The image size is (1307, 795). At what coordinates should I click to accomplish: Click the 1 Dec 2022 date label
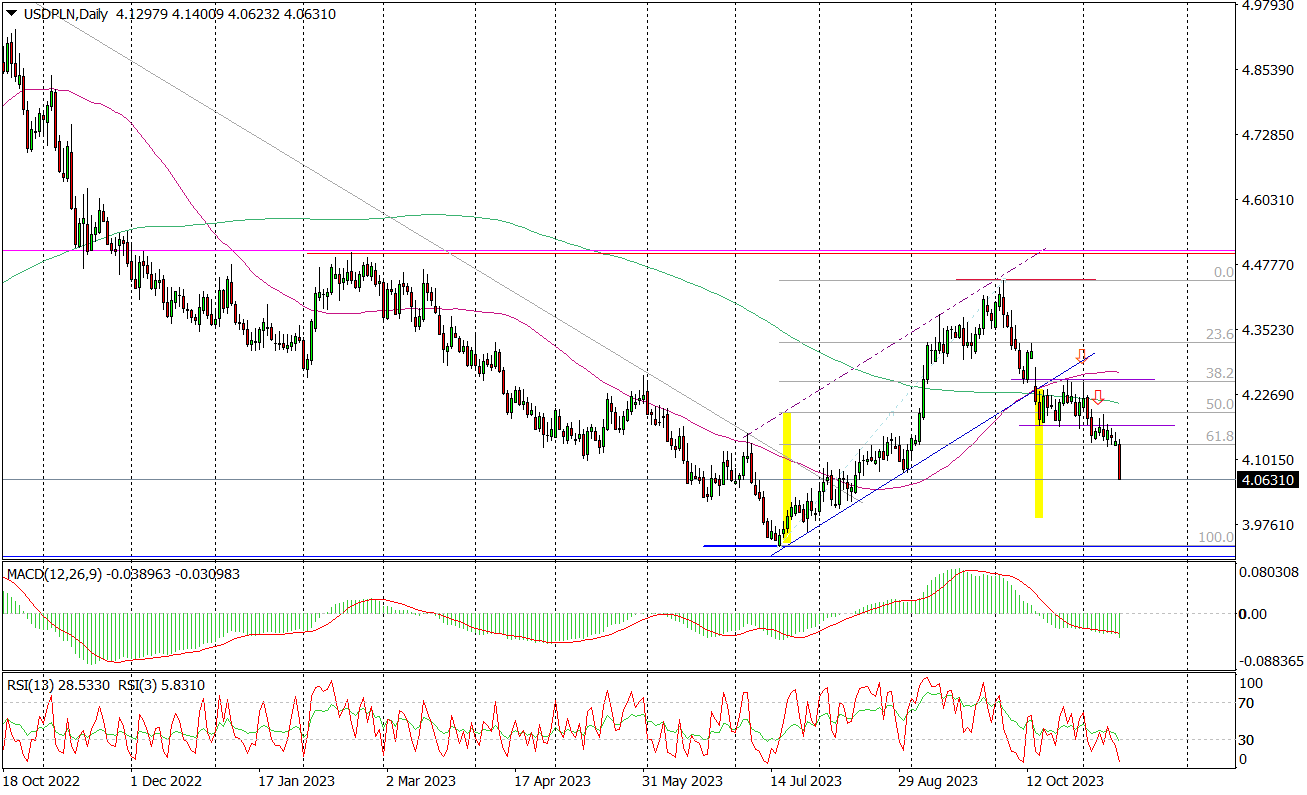pos(166,780)
